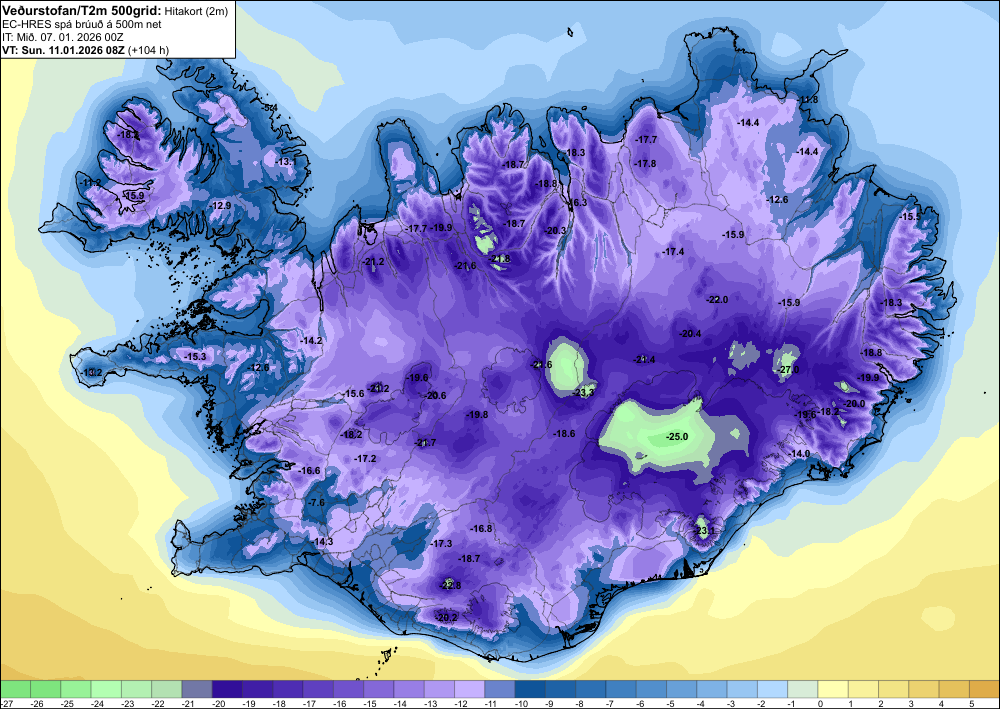Click the -20.3 temperature label
The image size is (1000, 709).
coord(555,231)
